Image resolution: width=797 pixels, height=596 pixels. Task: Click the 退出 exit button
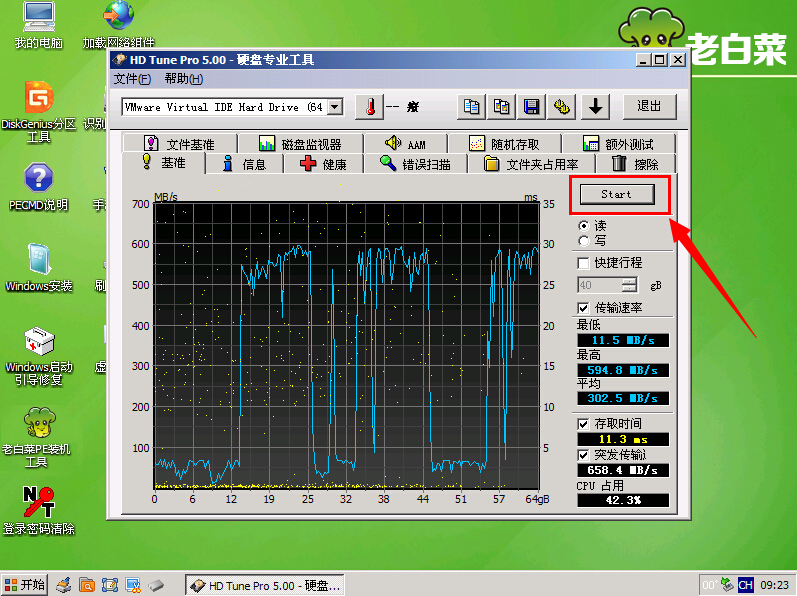coord(650,107)
